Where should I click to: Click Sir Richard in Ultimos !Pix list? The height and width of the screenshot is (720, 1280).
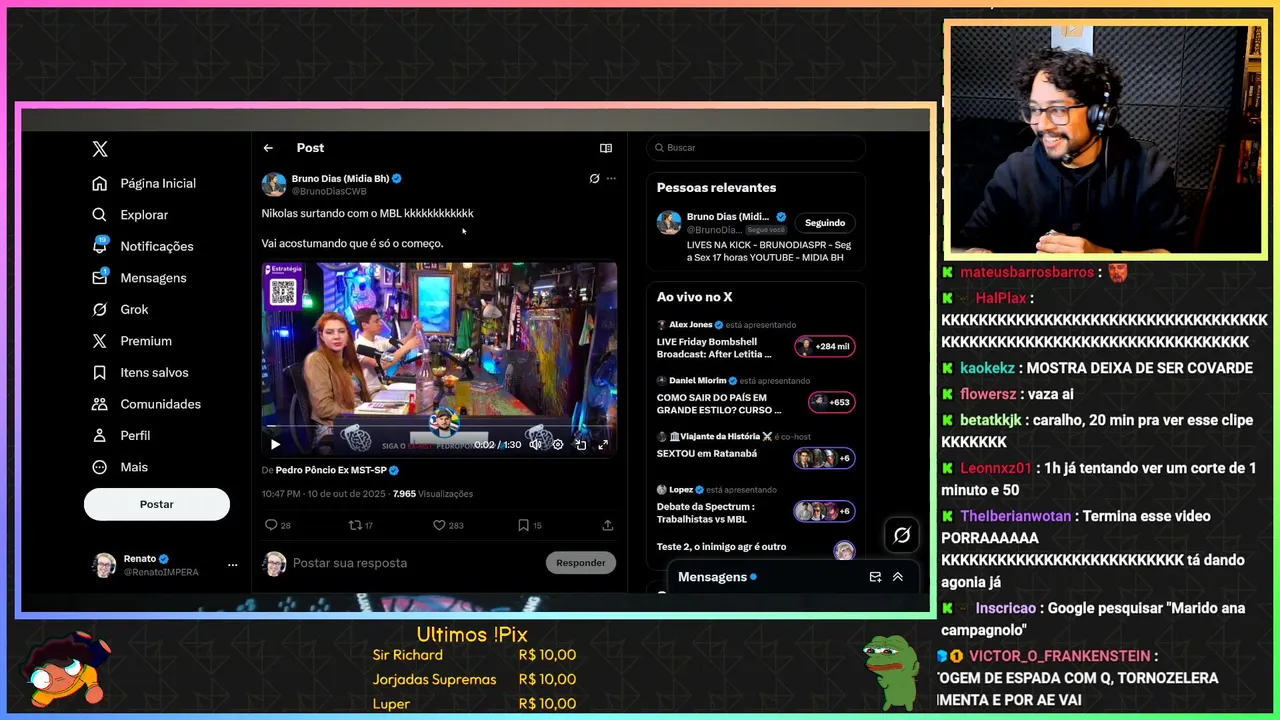407,655
